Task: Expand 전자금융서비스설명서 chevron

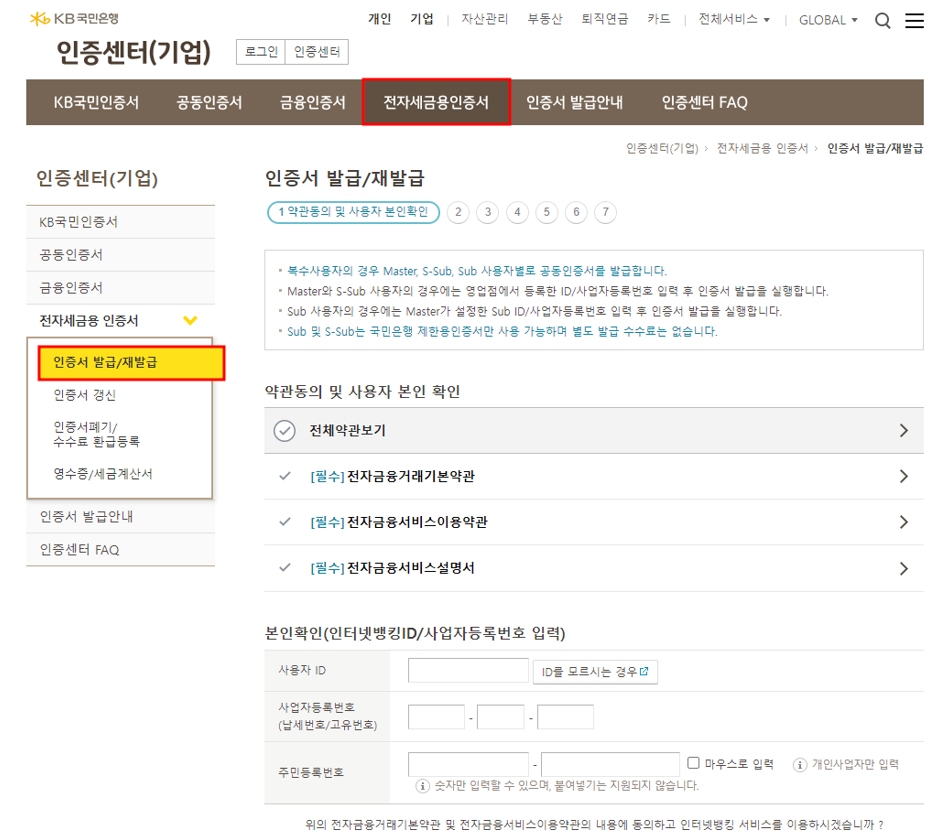Action: tap(904, 568)
